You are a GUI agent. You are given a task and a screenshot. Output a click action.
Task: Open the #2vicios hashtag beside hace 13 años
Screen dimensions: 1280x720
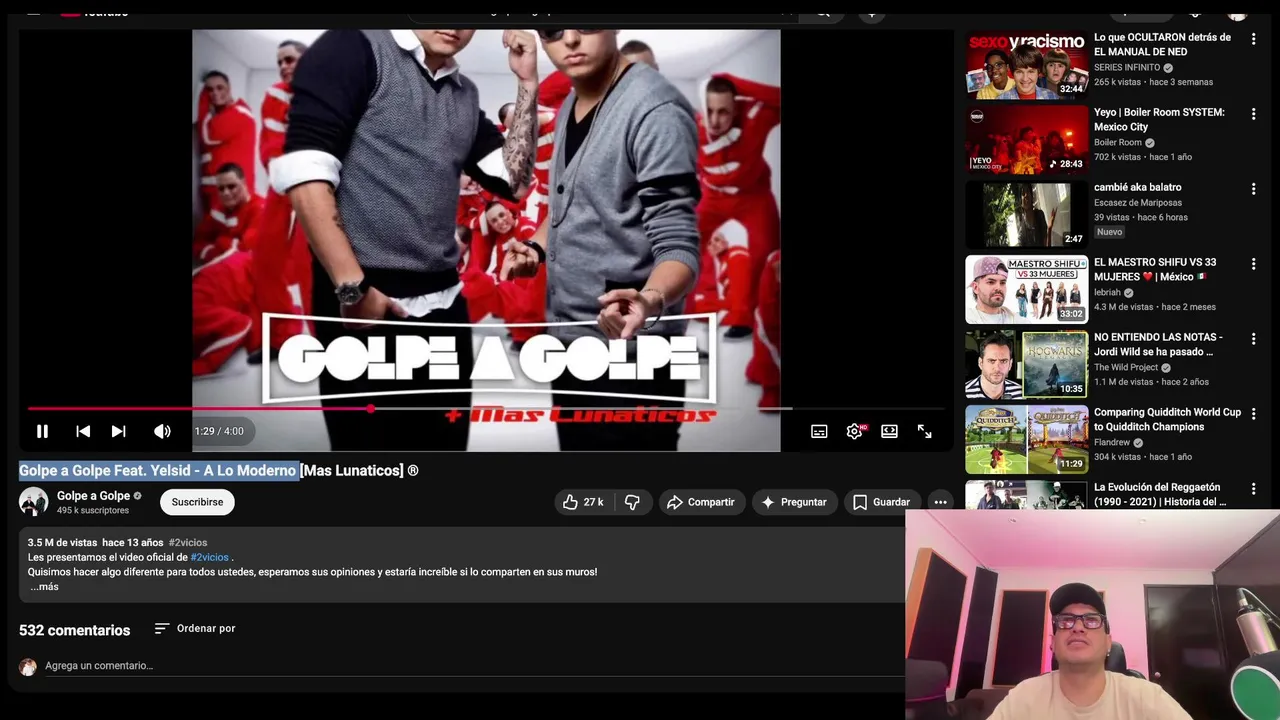tap(188, 542)
